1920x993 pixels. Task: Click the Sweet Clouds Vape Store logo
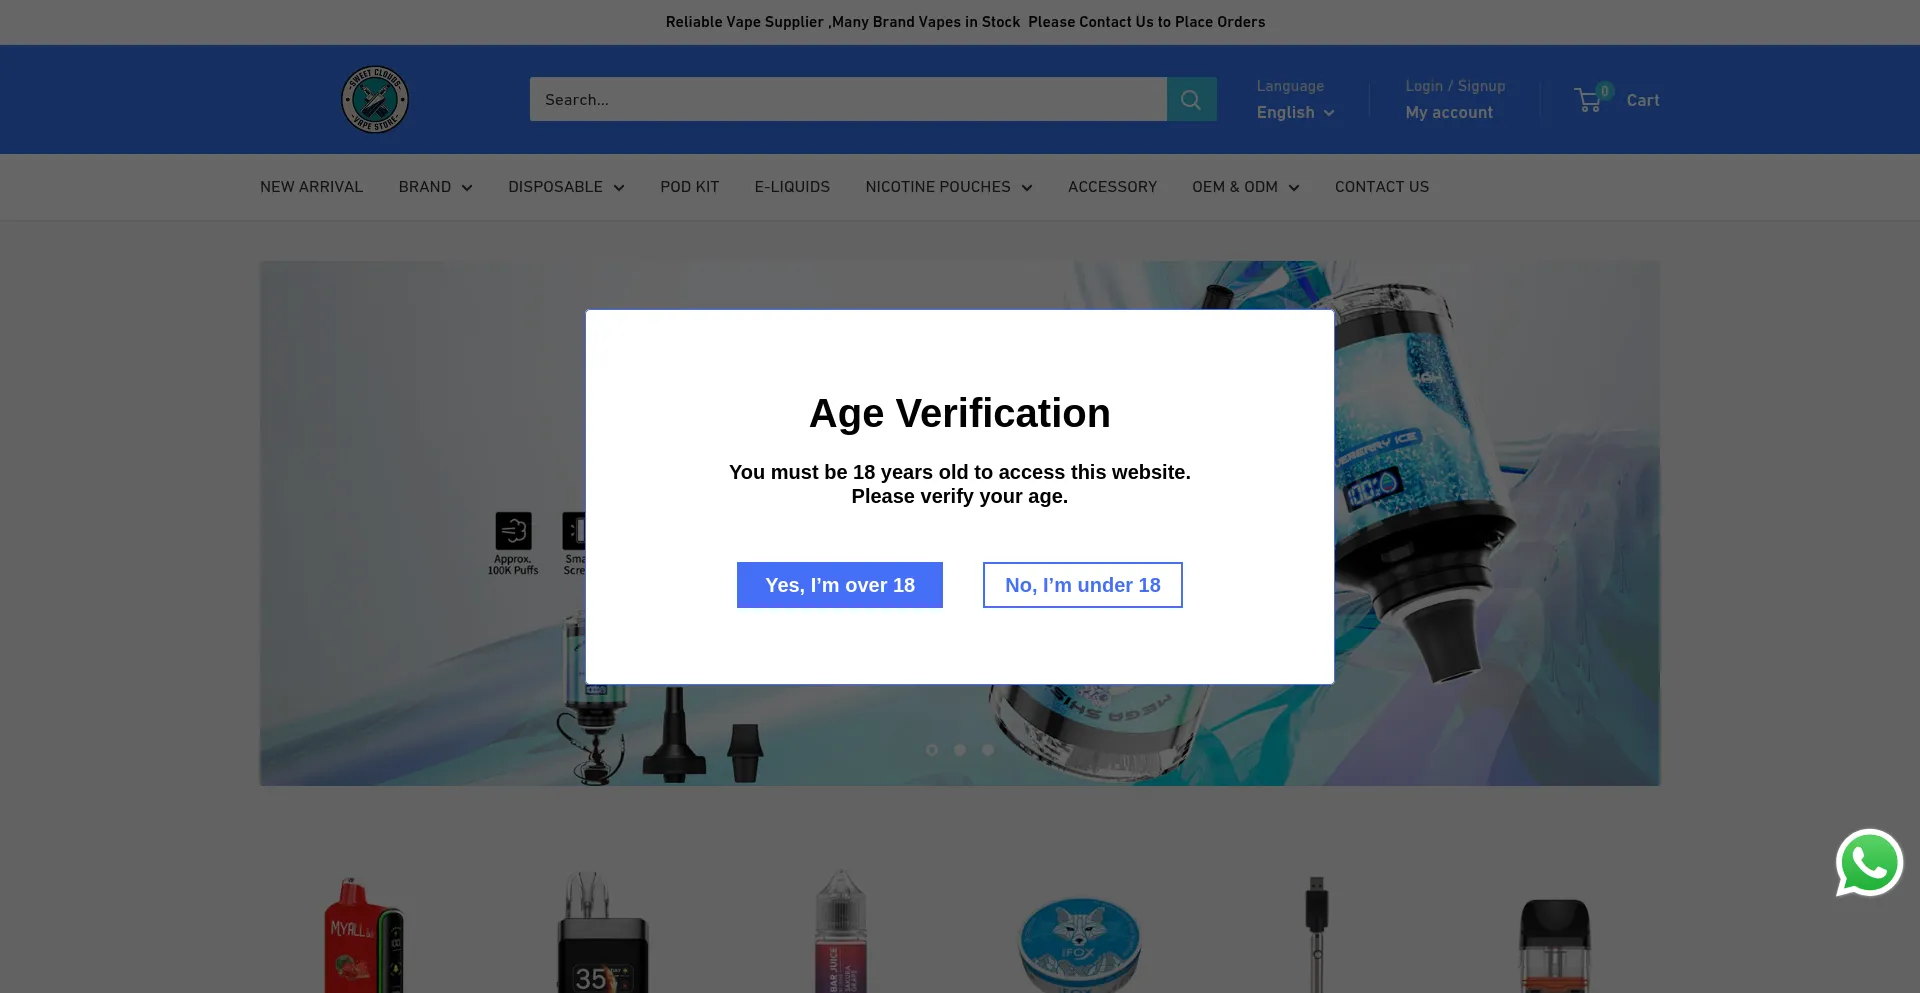point(375,99)
